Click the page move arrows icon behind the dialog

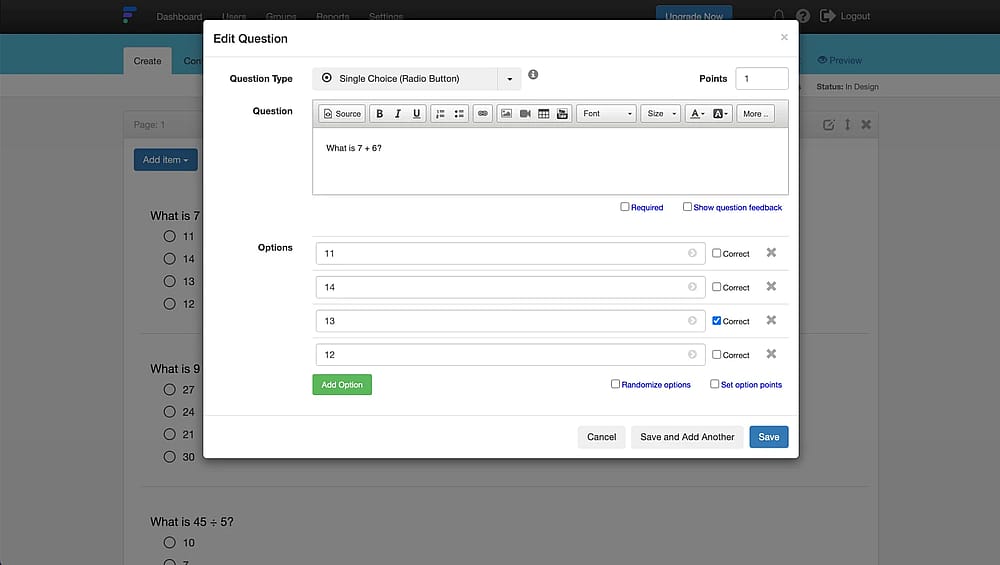[848, 125]
